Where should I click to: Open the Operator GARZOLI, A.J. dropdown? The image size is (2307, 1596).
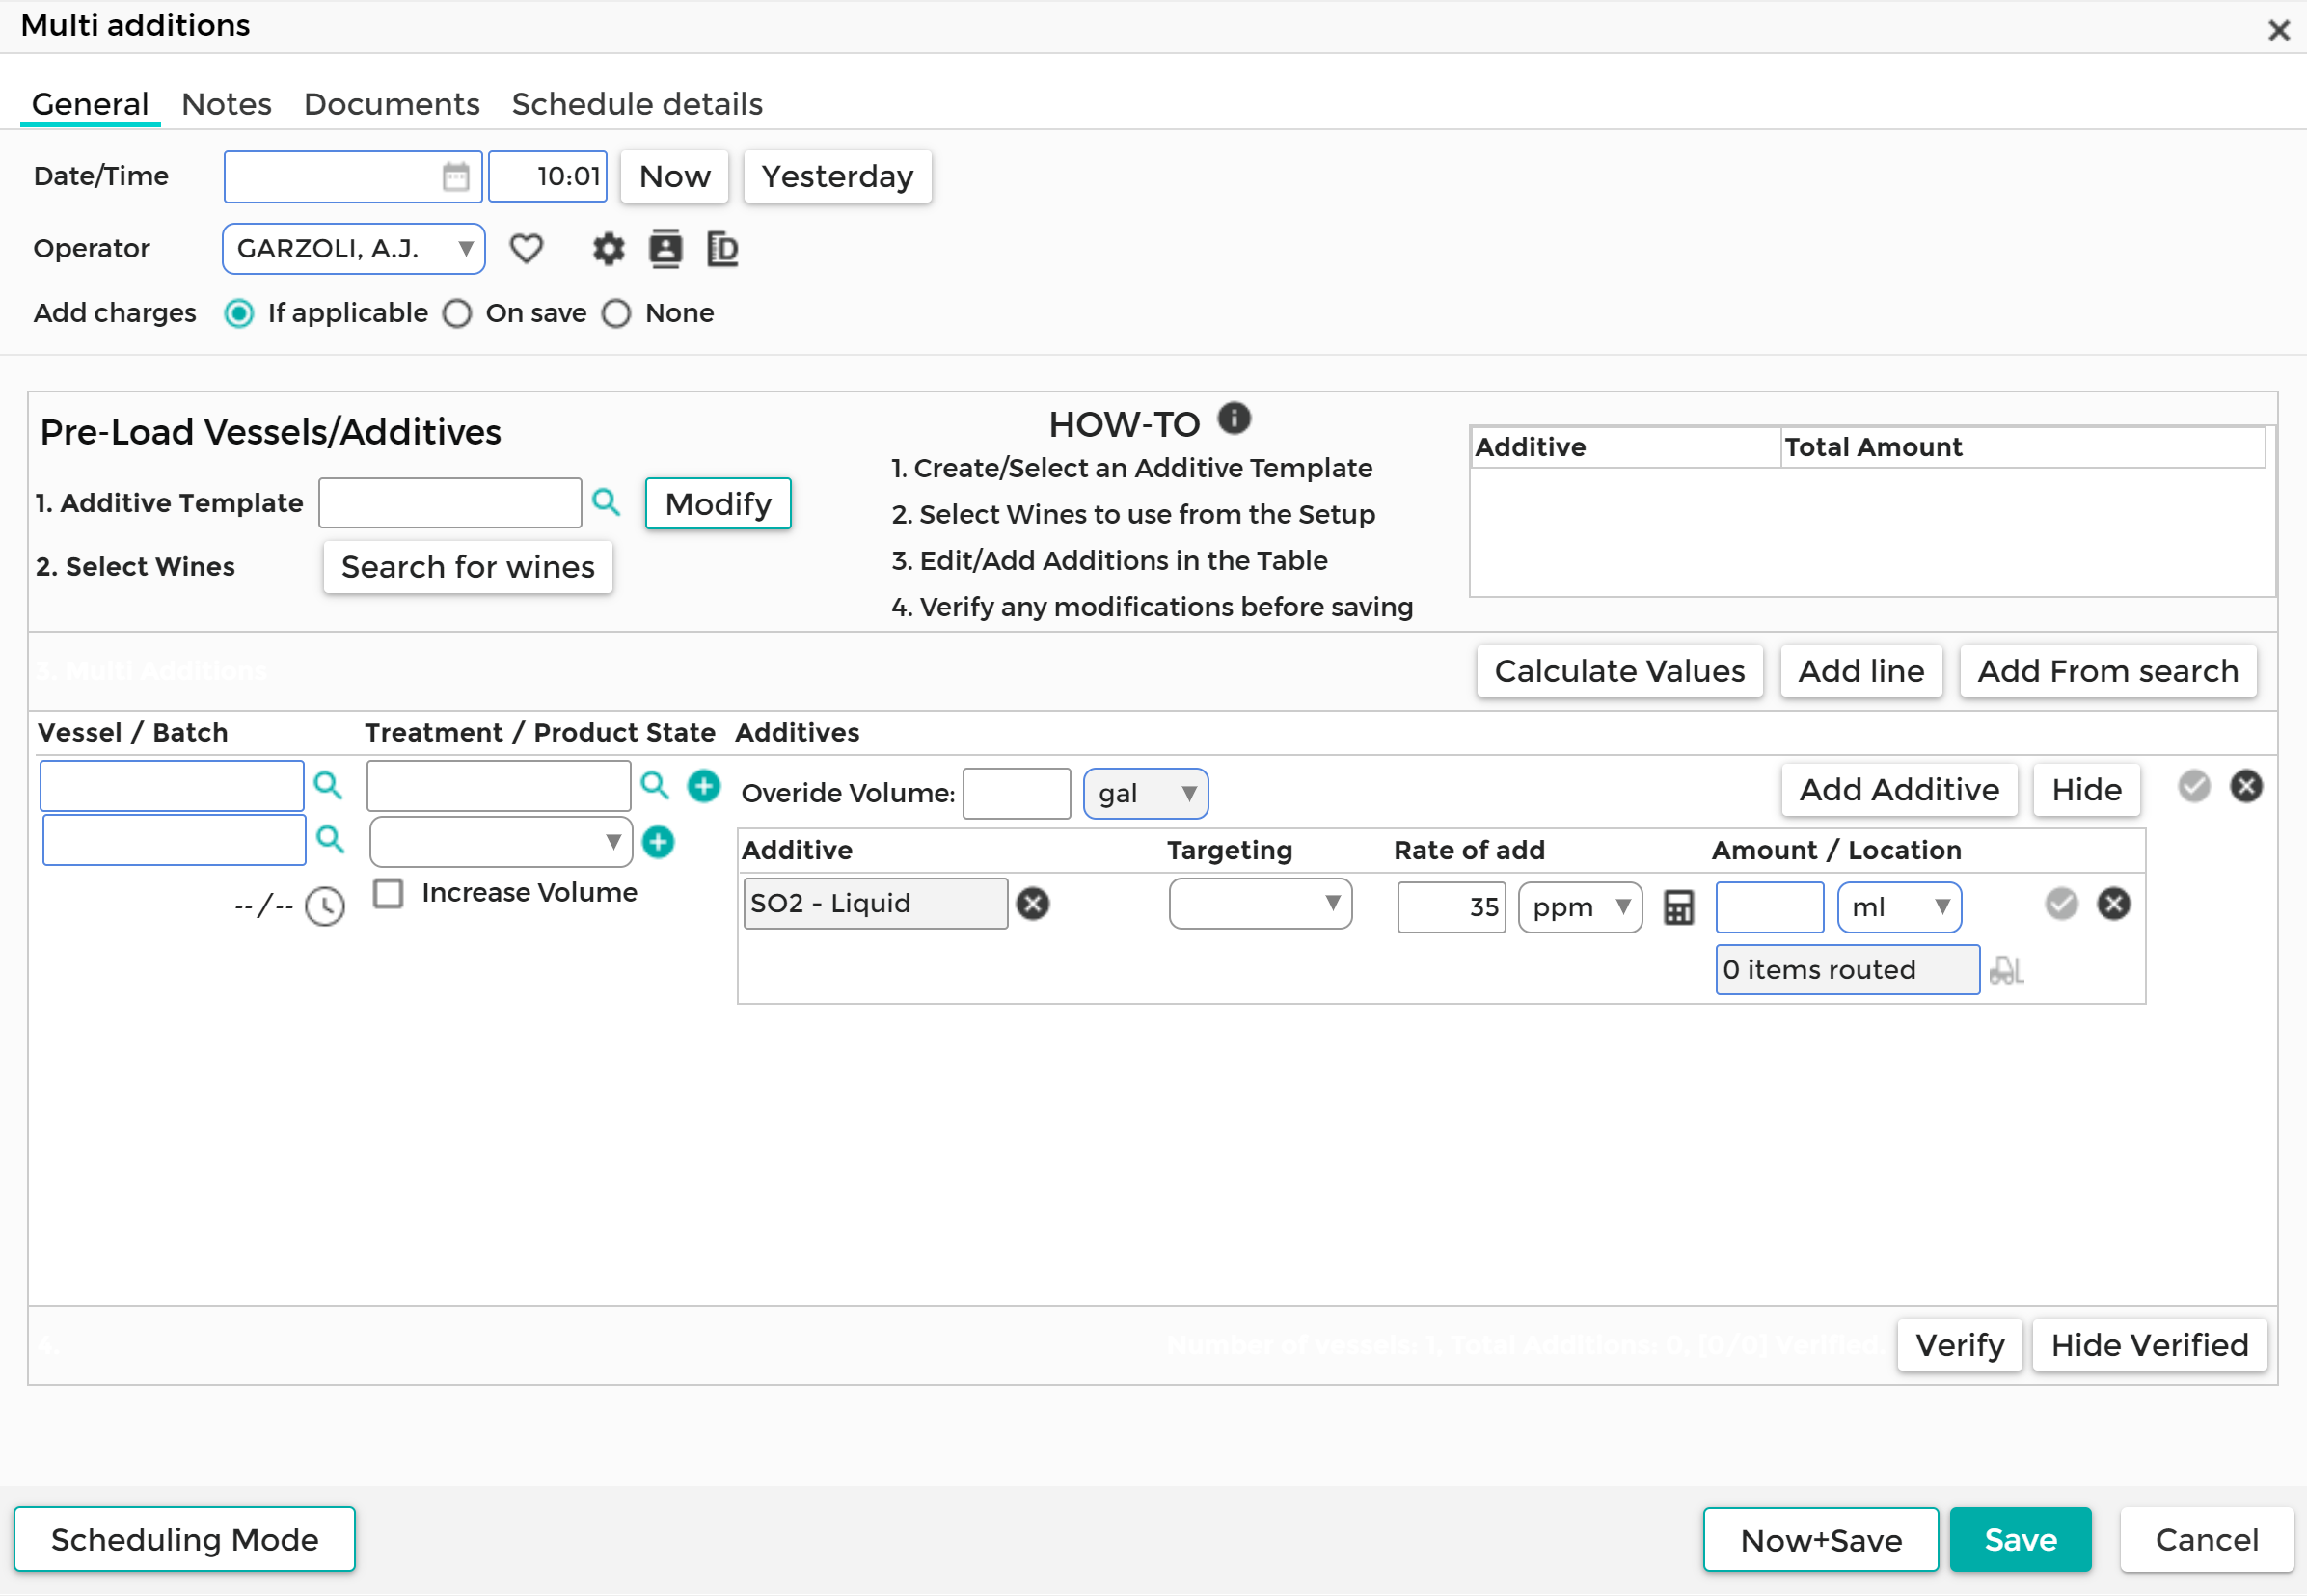point(354,249)
